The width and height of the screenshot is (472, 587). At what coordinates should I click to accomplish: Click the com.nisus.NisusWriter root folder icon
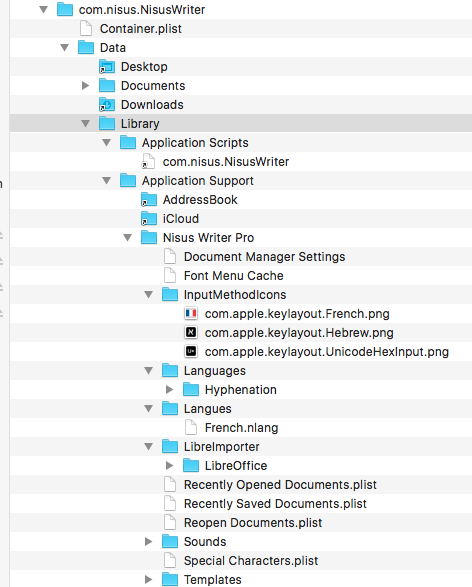pos(65,9)
